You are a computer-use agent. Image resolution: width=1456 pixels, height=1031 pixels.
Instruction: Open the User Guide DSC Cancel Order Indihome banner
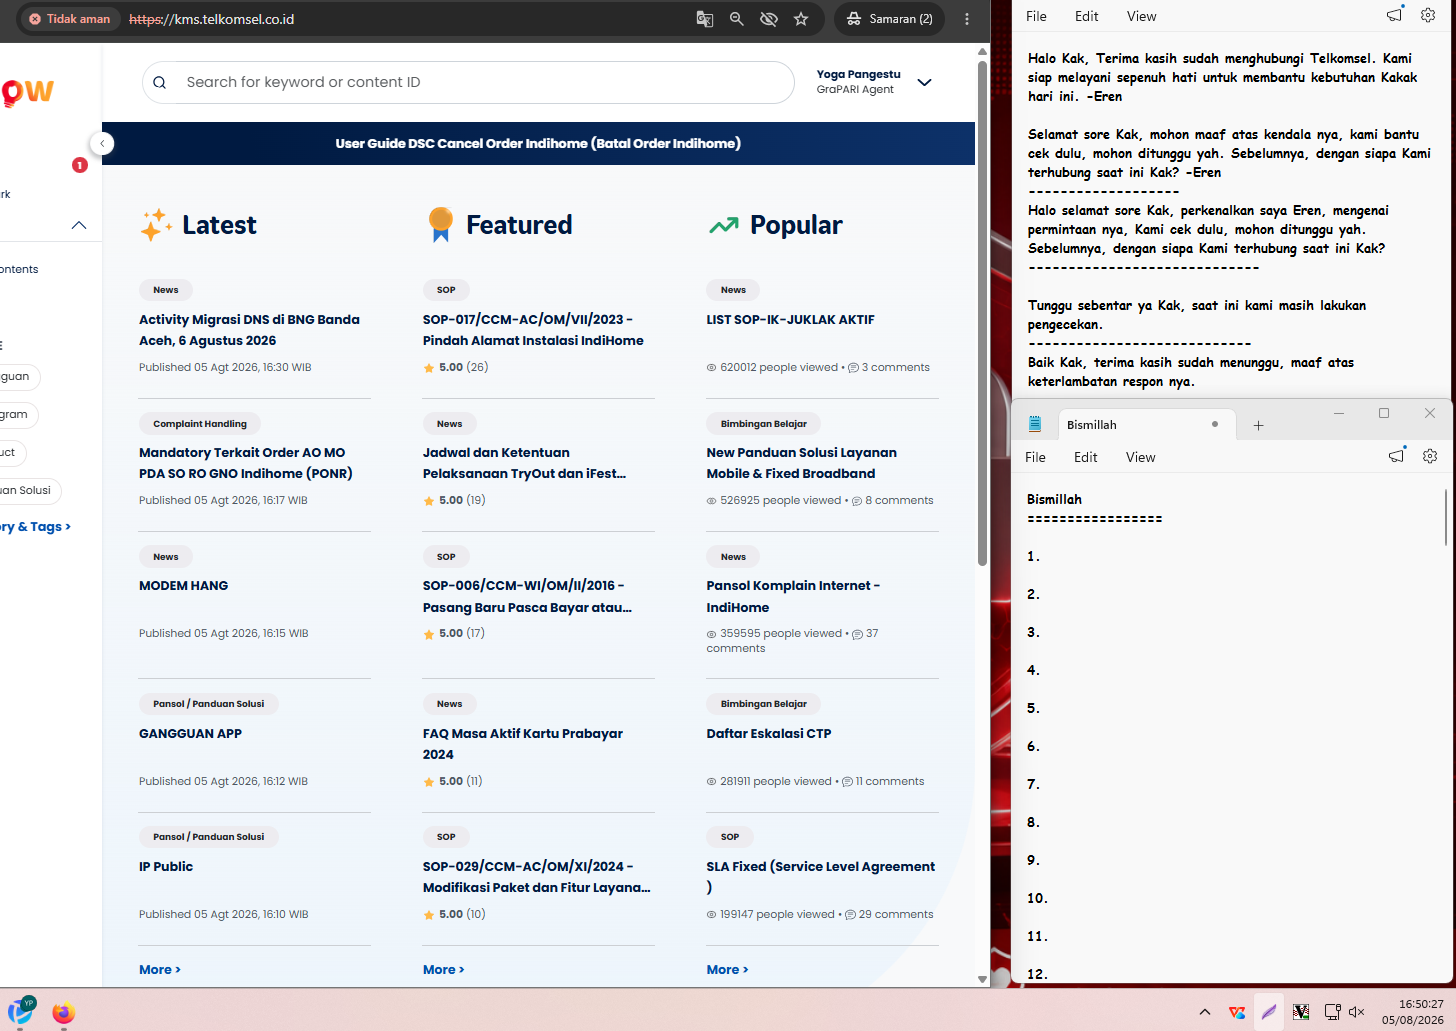[x=538, y=143]
